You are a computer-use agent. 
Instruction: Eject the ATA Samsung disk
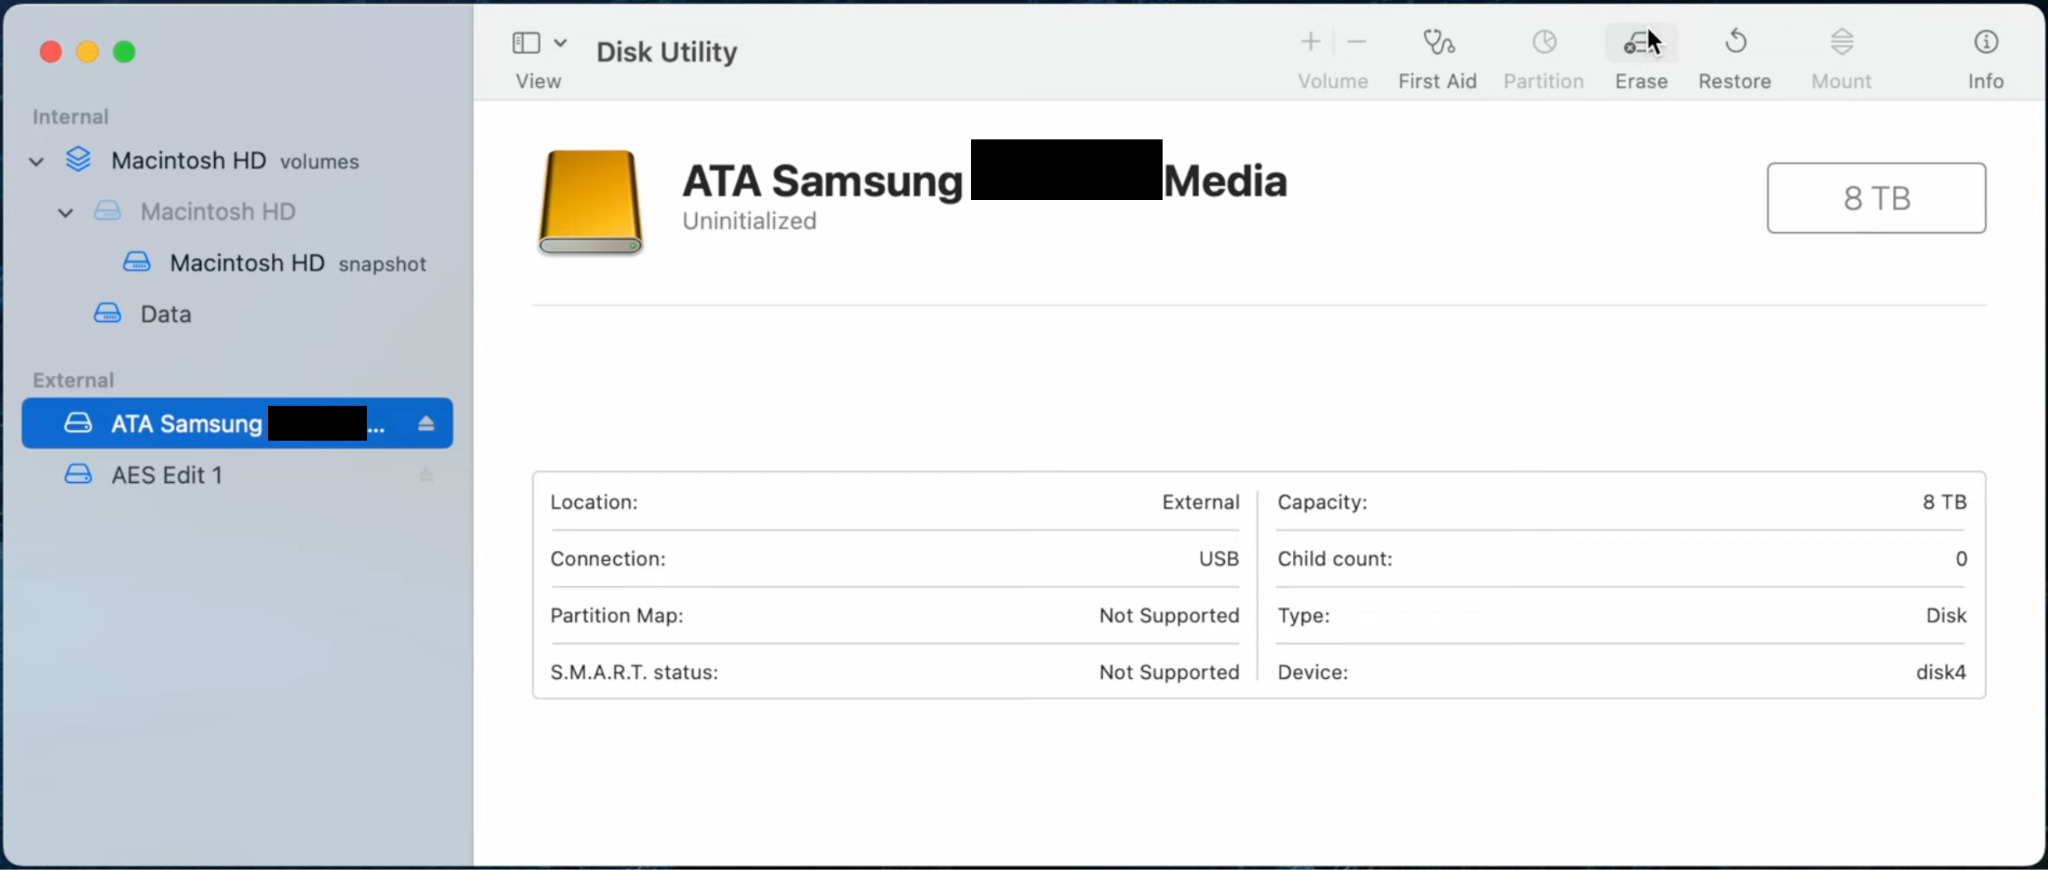tap(426, 423)
